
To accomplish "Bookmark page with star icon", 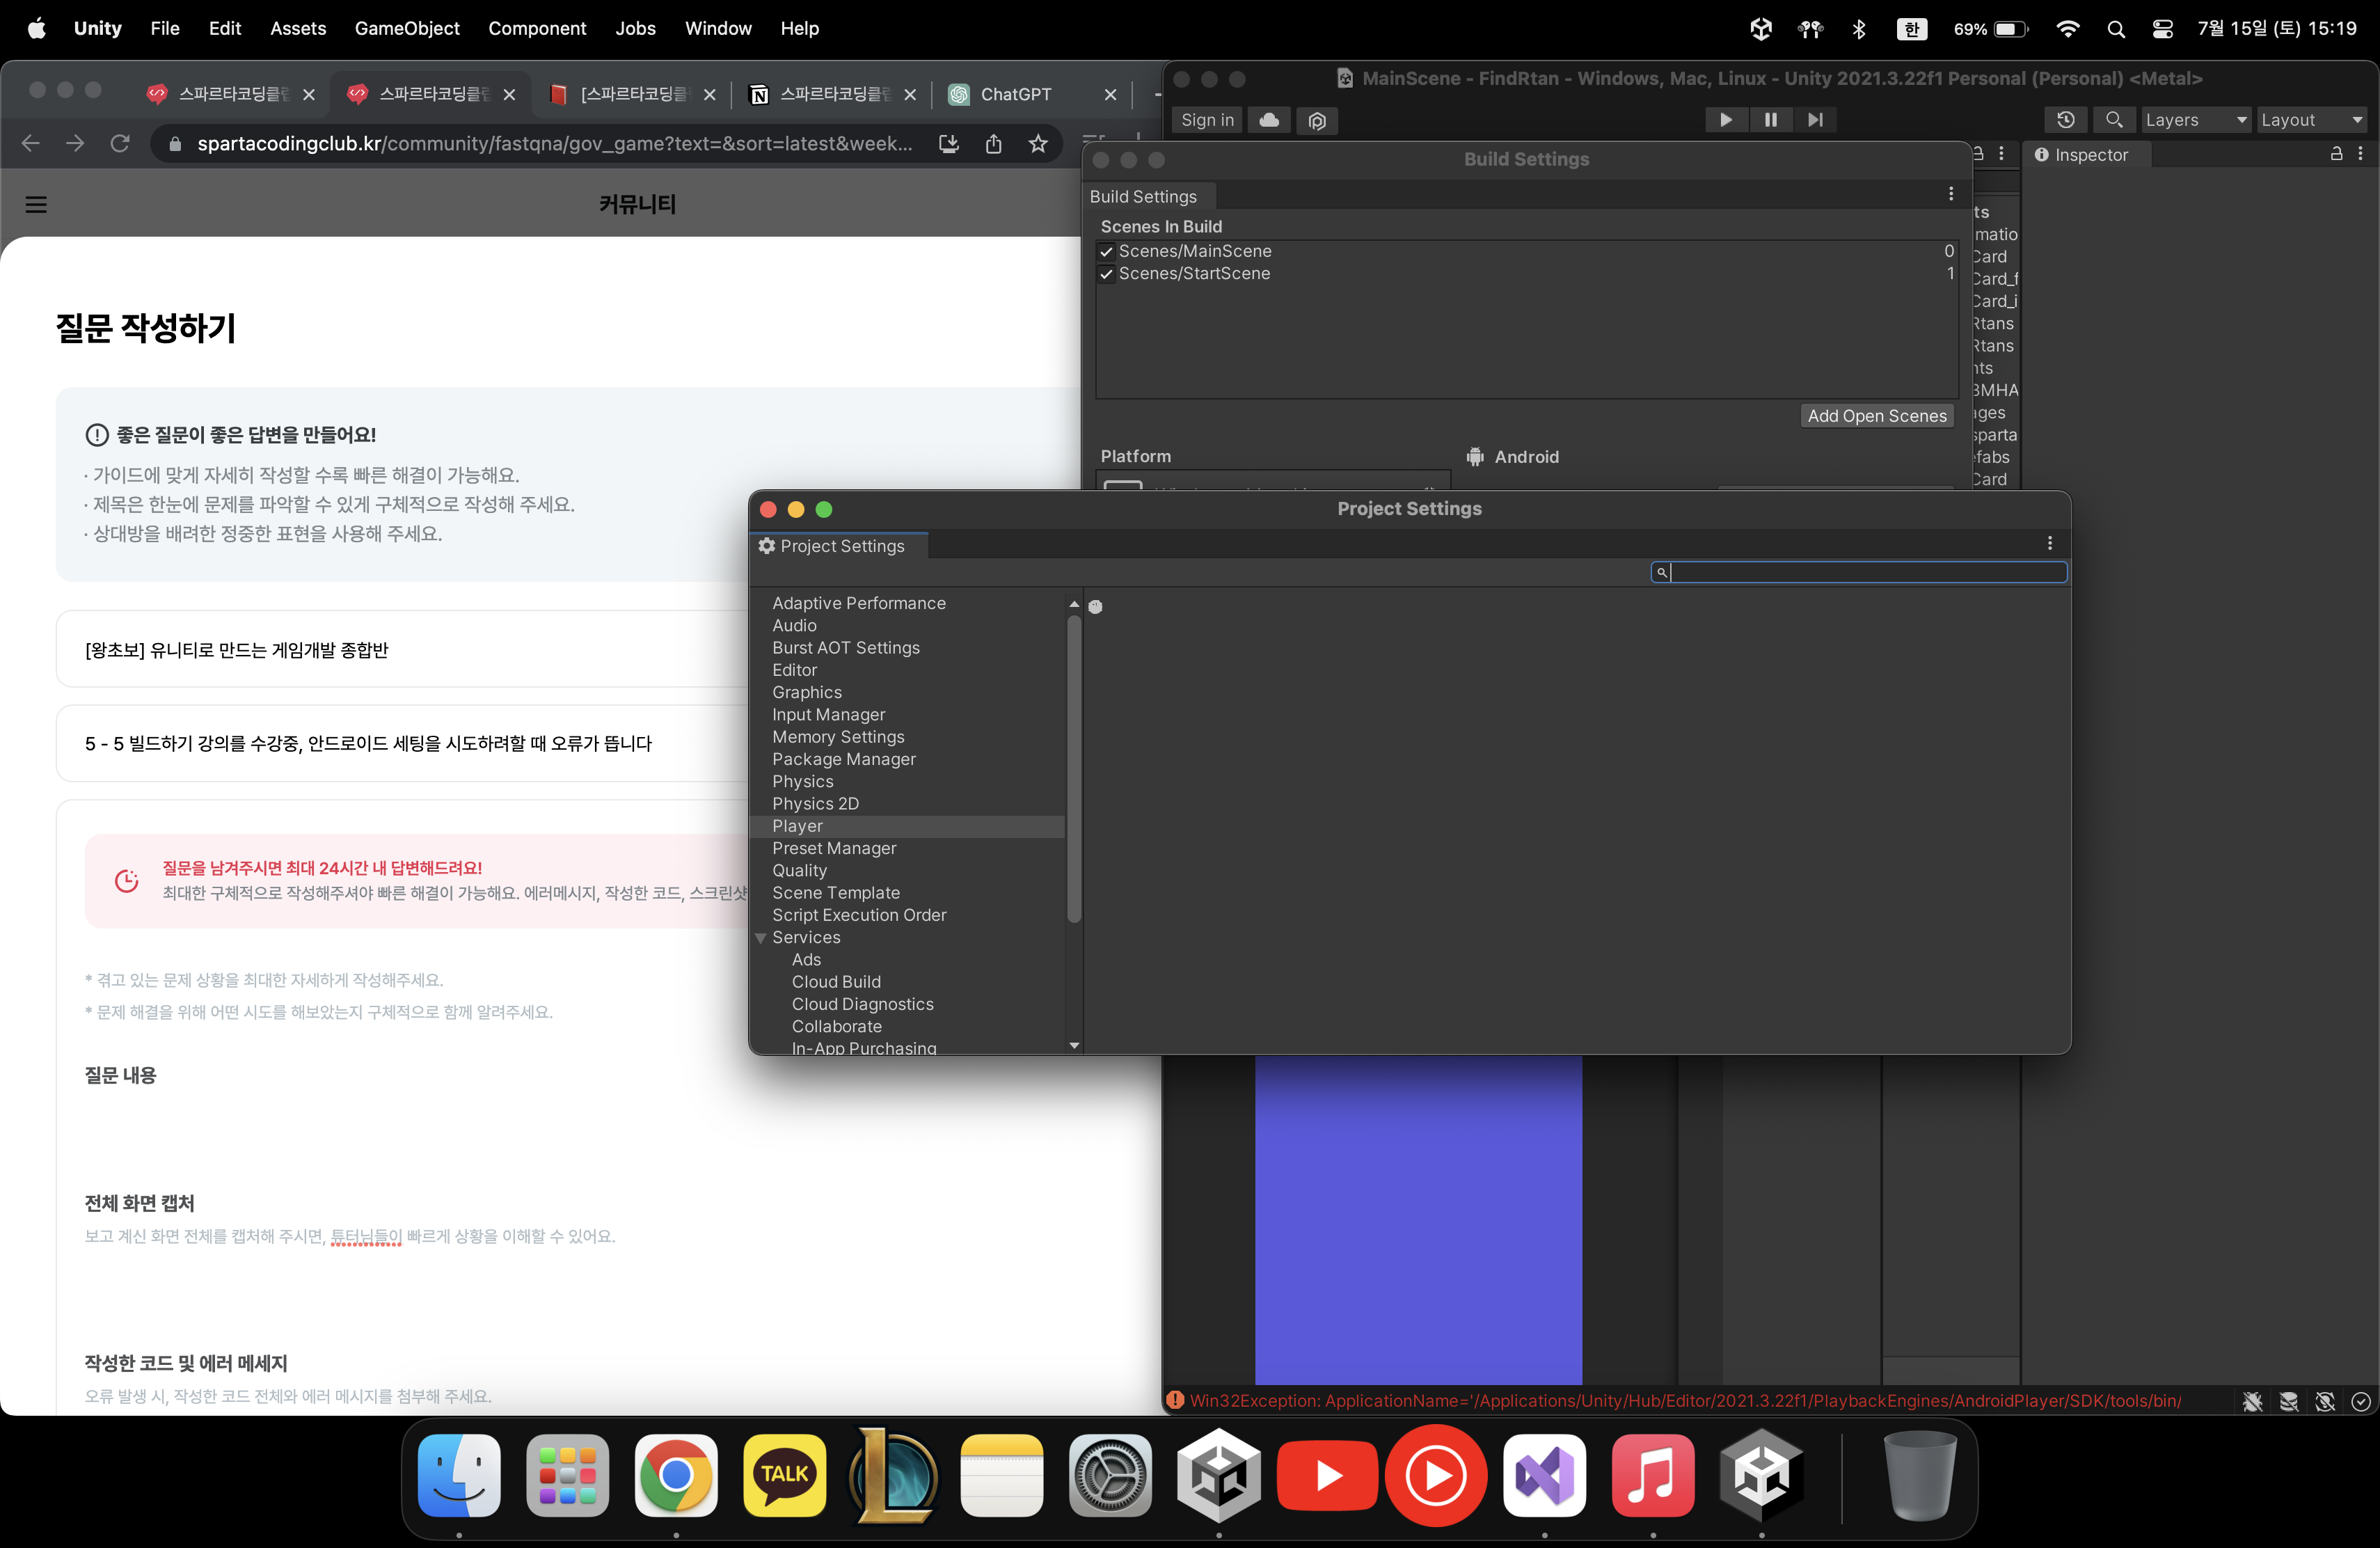I will [x=1038, y=144].
